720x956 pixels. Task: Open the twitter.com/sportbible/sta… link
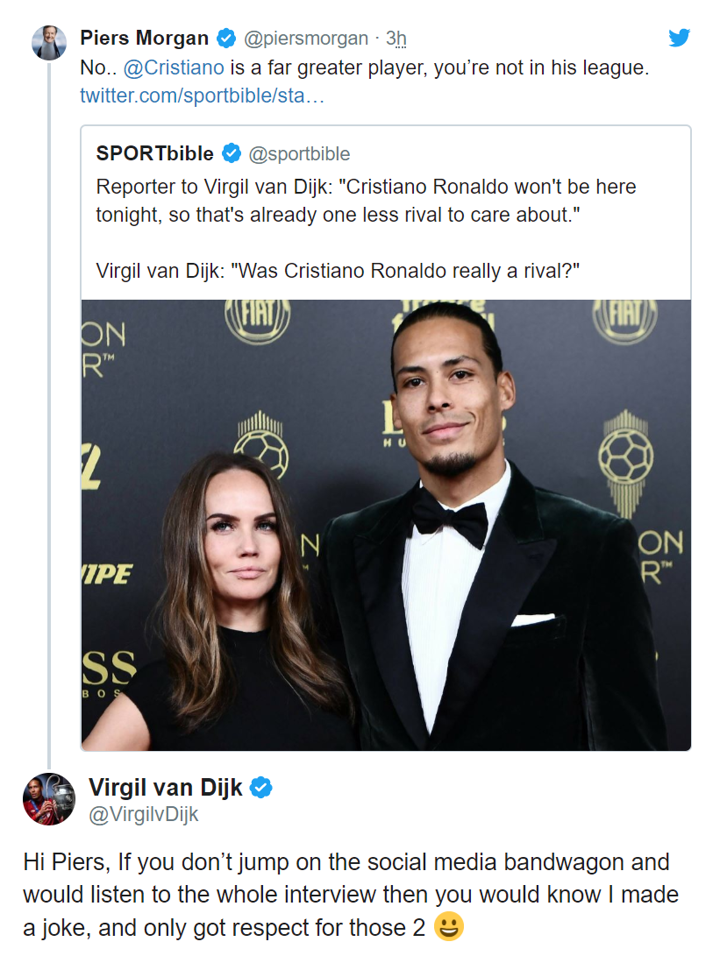tap(202, 97)
